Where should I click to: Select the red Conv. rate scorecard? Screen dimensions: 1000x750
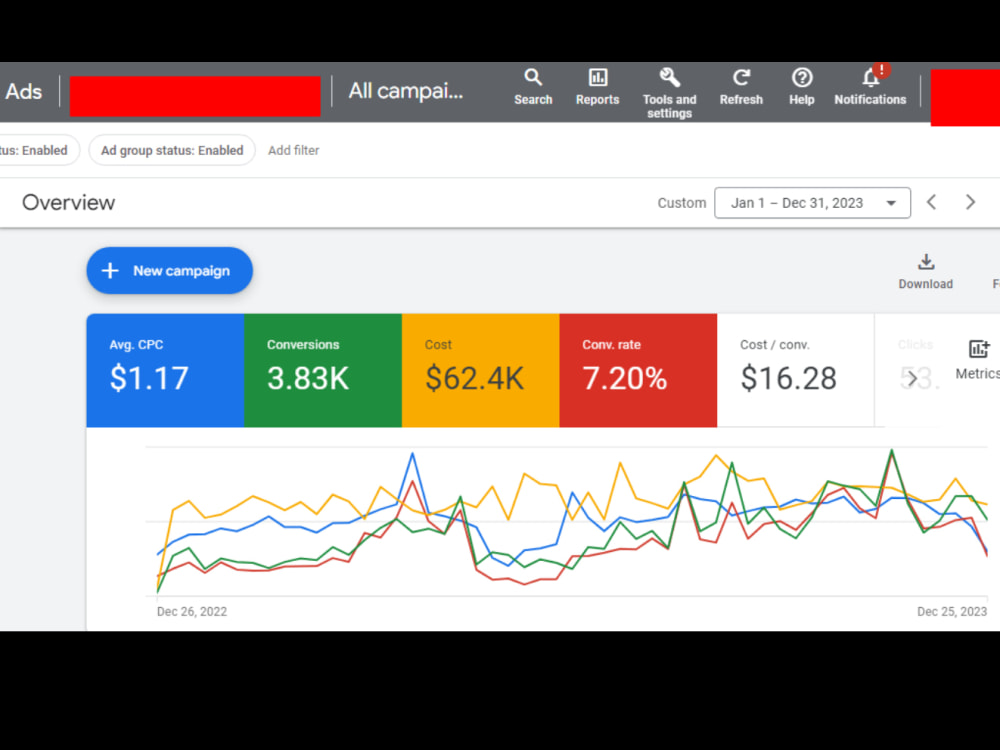638,370
